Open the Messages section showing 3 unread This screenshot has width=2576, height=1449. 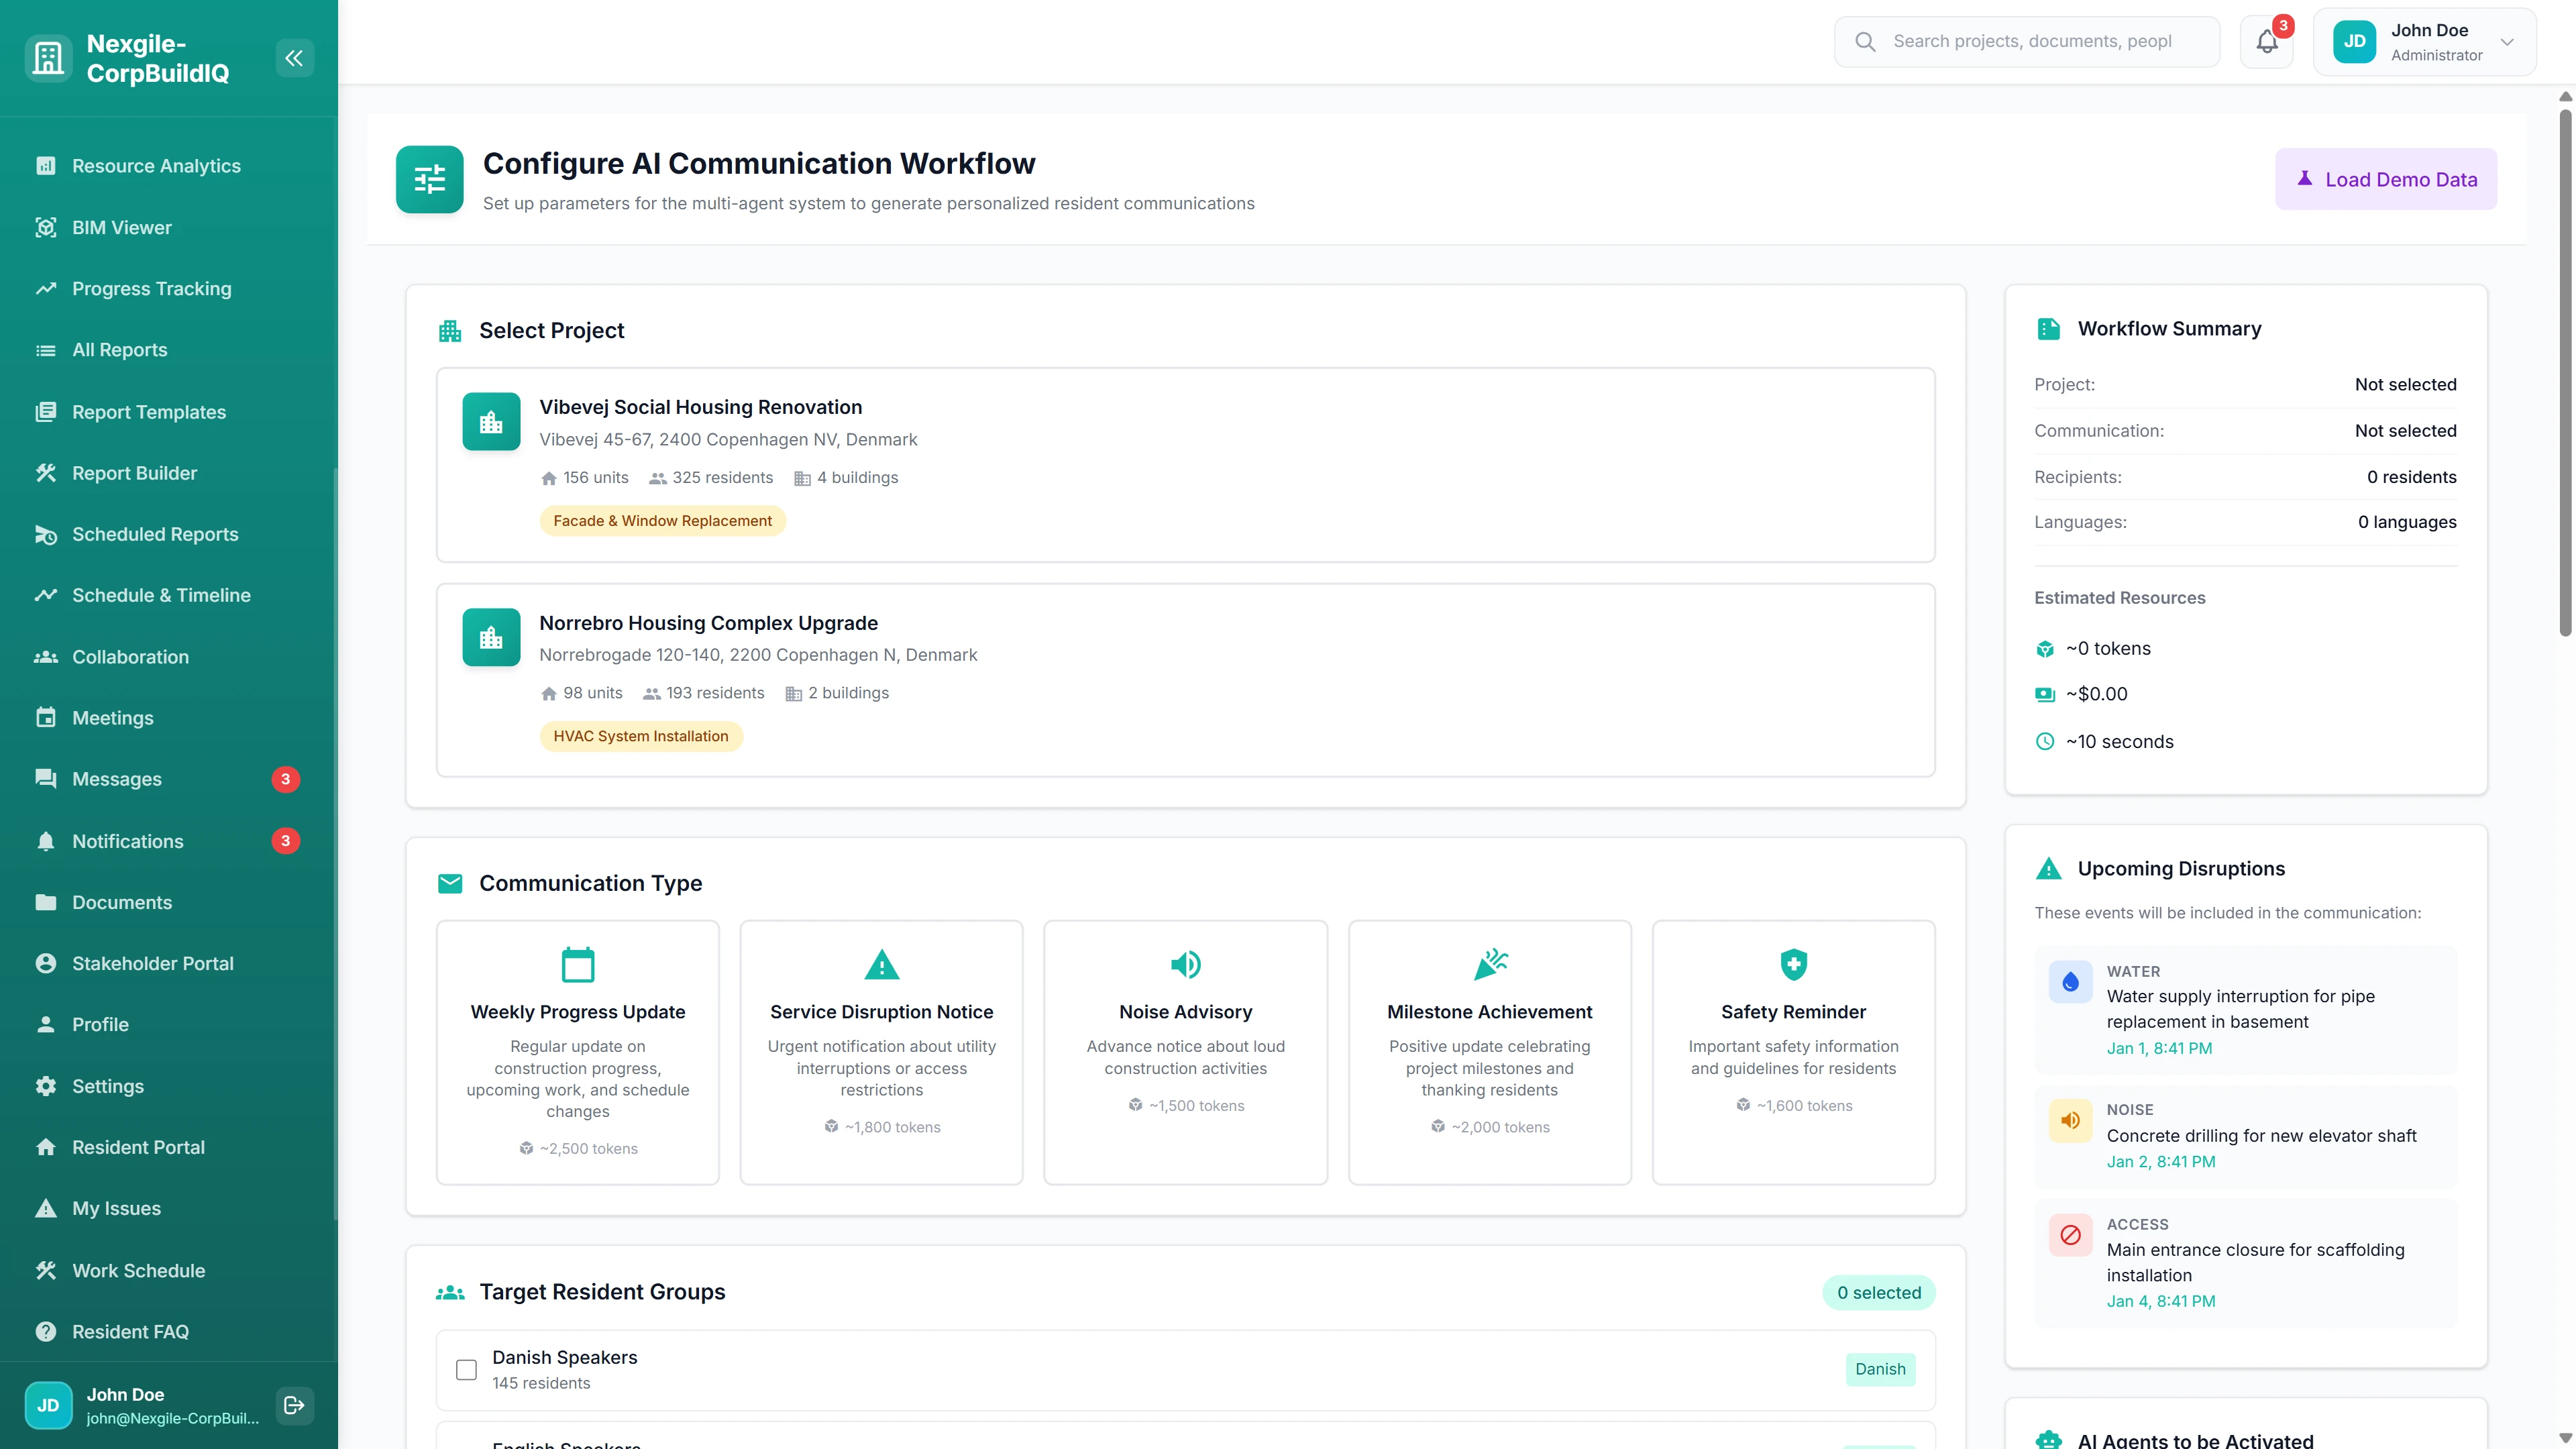tap(117, 779)
